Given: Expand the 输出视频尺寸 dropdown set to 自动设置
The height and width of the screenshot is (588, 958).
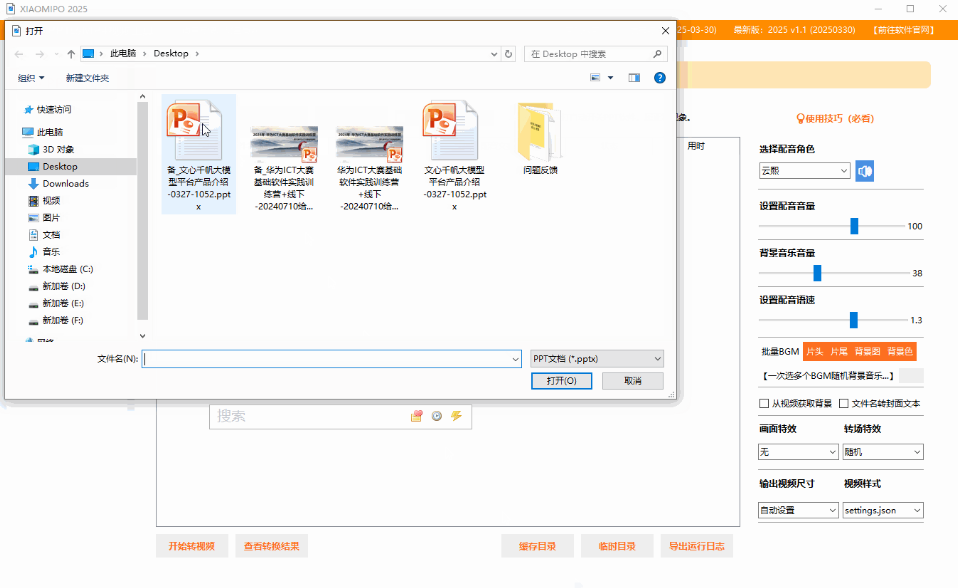Looking at the screenshot, I should pos(798,510).
